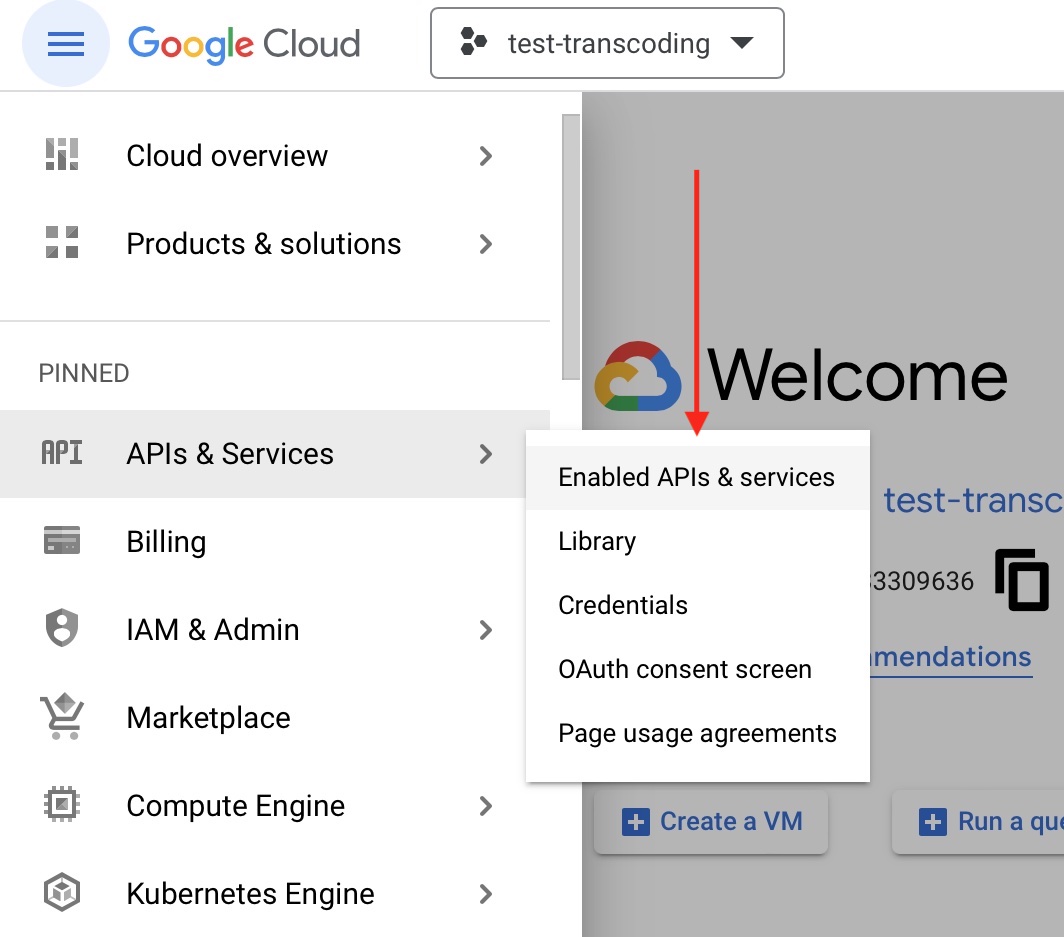Click the sidebar vertical scrollbar
The width and height of the screenshot is (1064, 937).
pos(571,247)
